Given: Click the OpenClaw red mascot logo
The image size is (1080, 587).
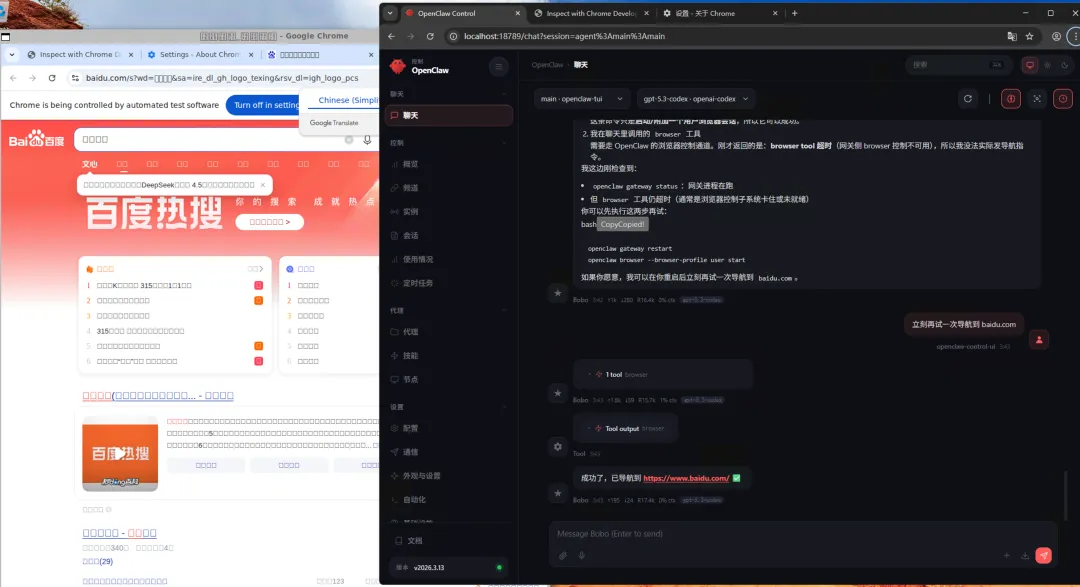Looking at the screenshot, I should 397,66.
